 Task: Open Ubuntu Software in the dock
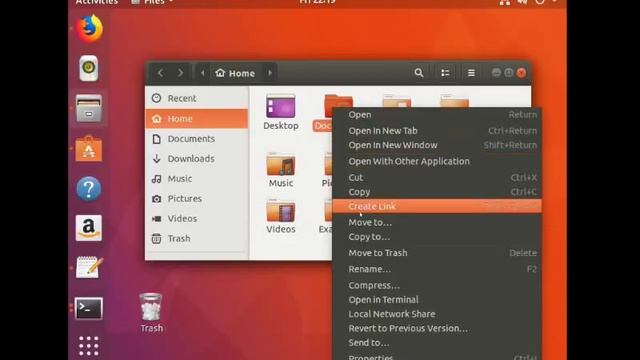click(89, 149)
